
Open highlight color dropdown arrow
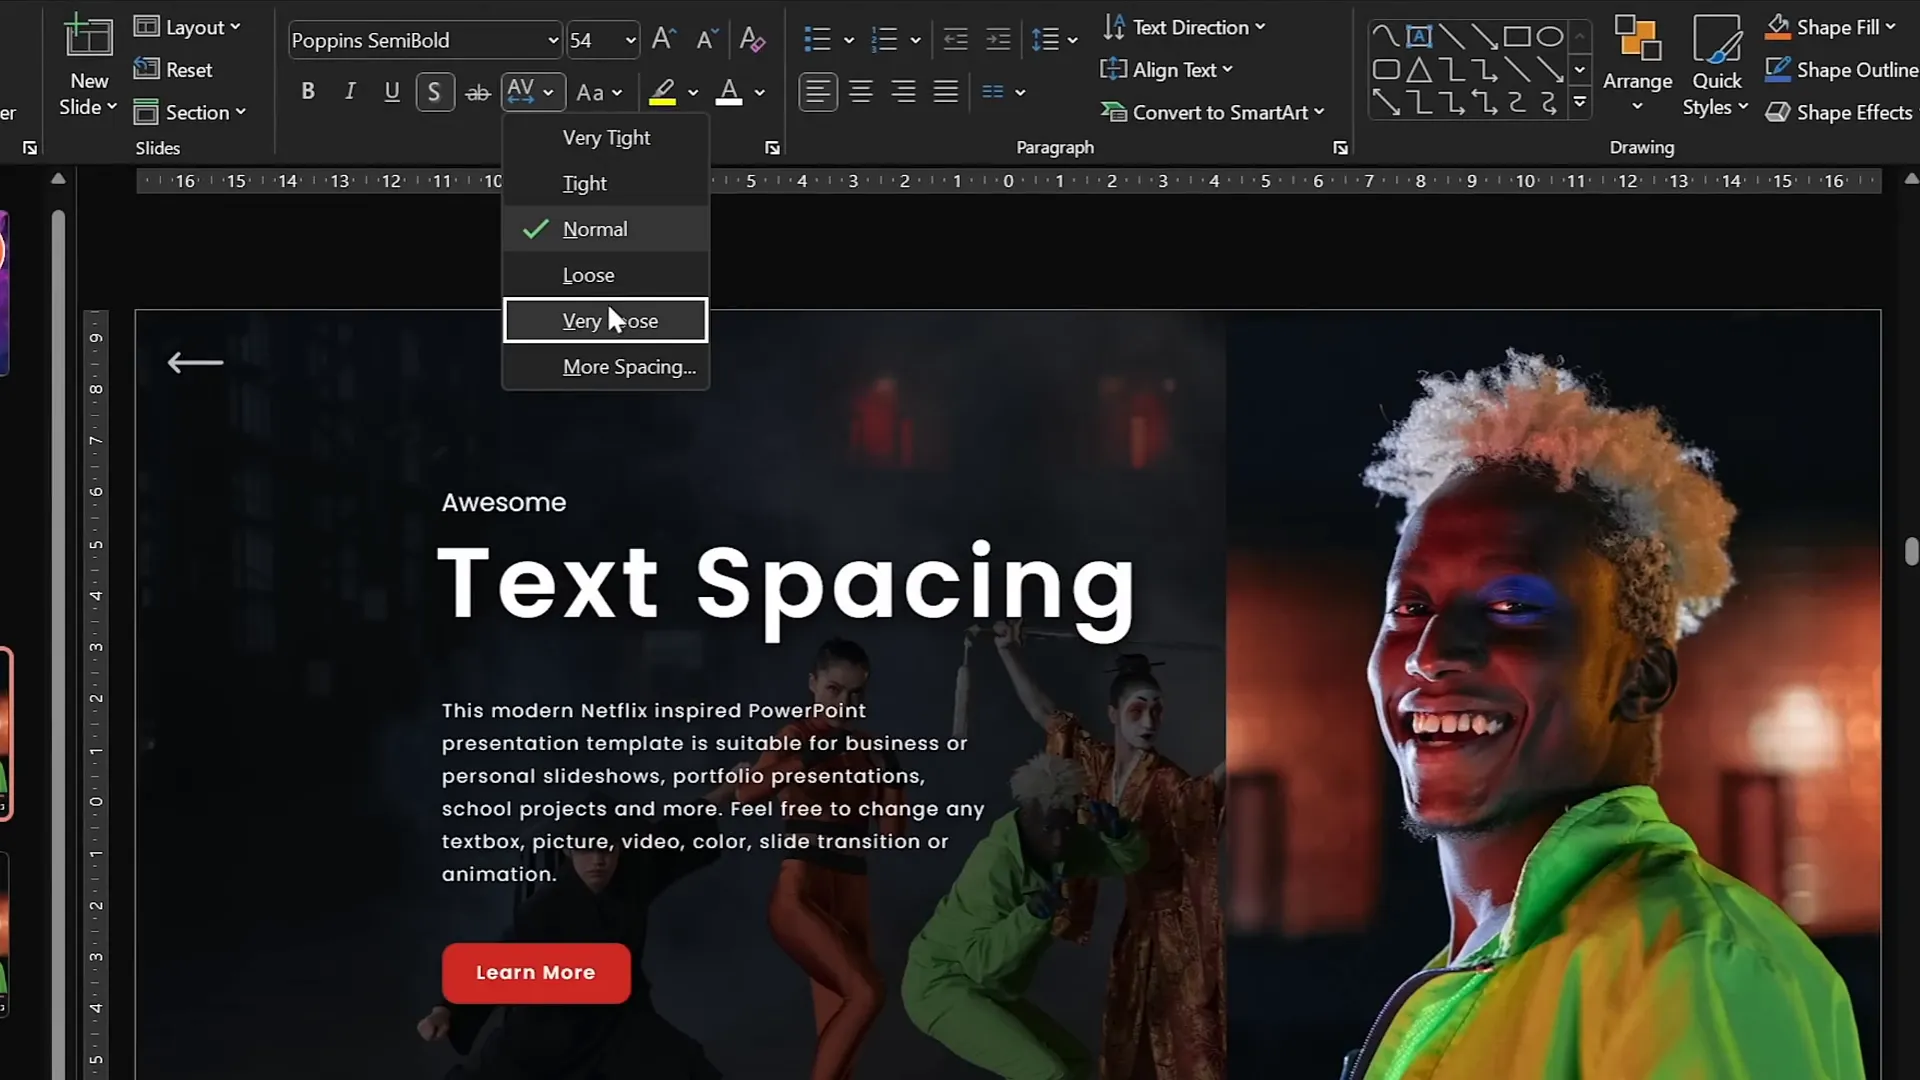pos(693,93)
